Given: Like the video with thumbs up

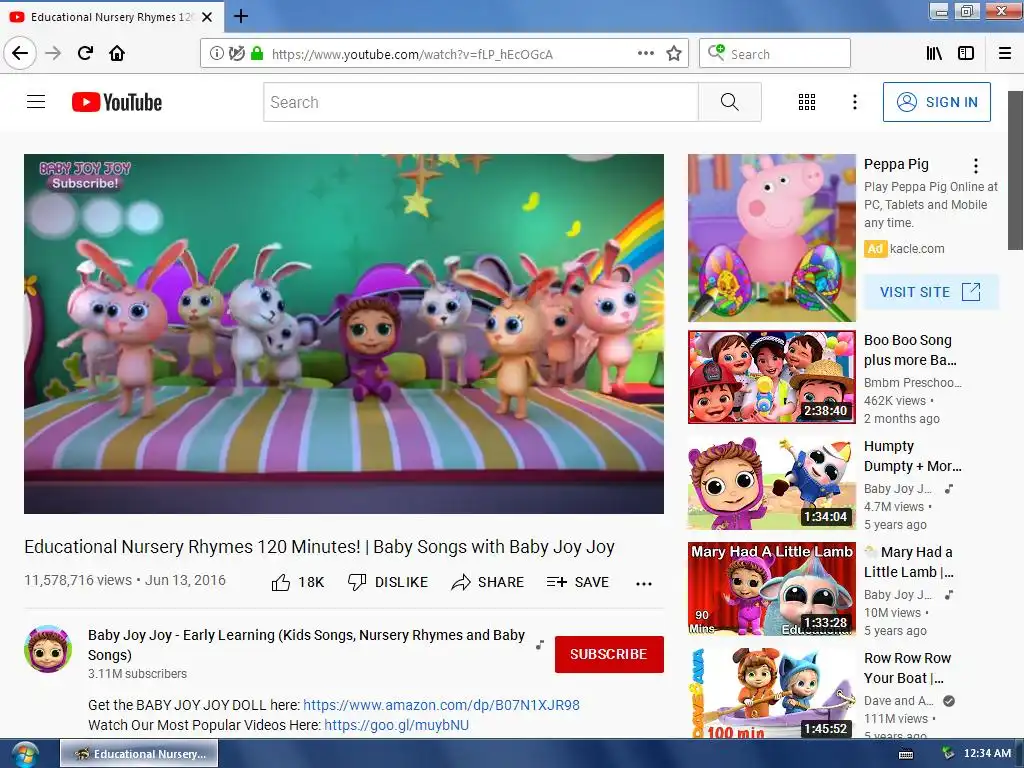Looking at the screenshot, I should pos(298,582).
